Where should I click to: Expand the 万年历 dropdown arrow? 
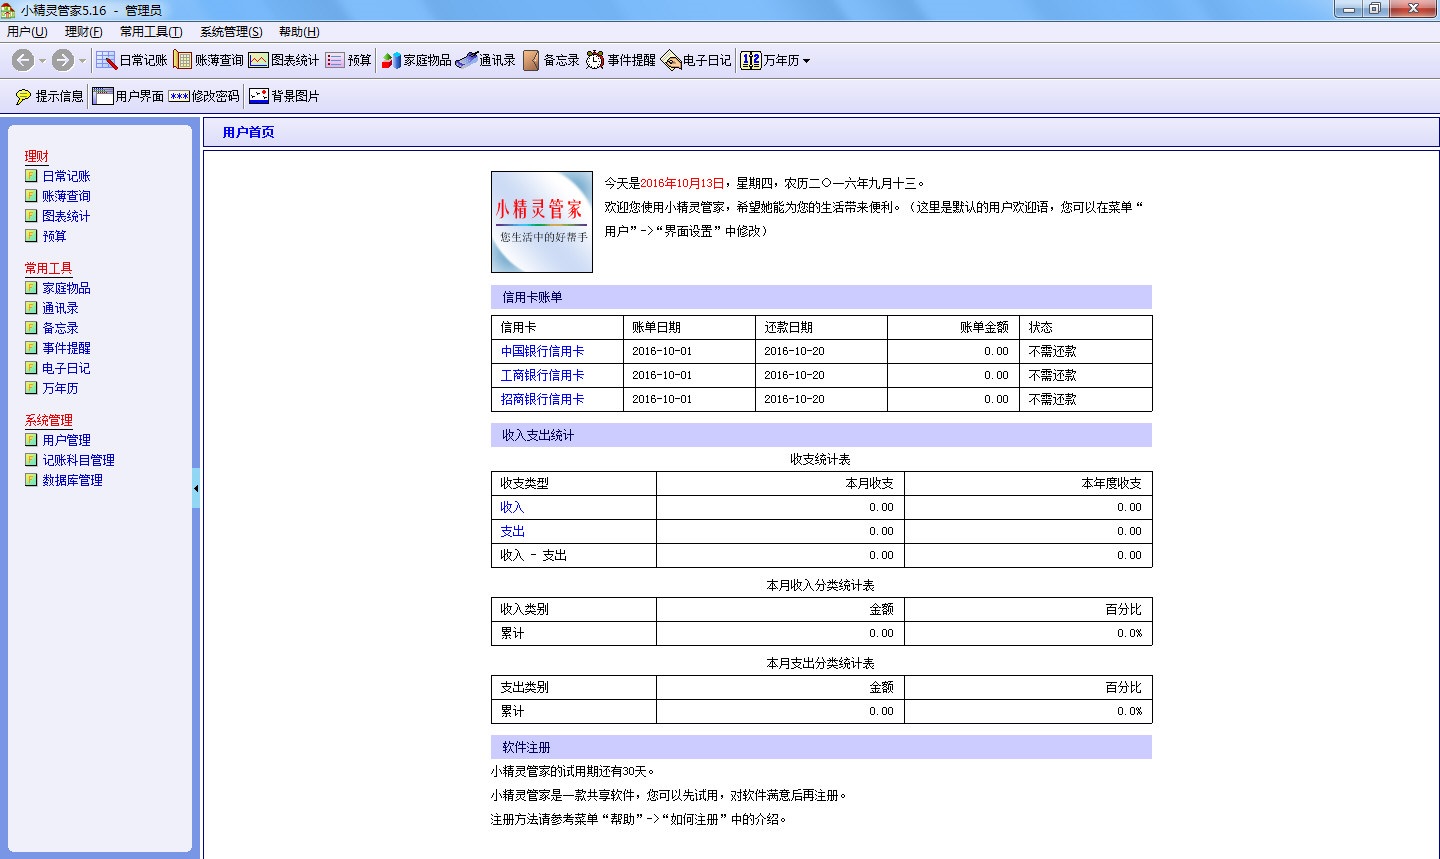(x=806, y=61)
